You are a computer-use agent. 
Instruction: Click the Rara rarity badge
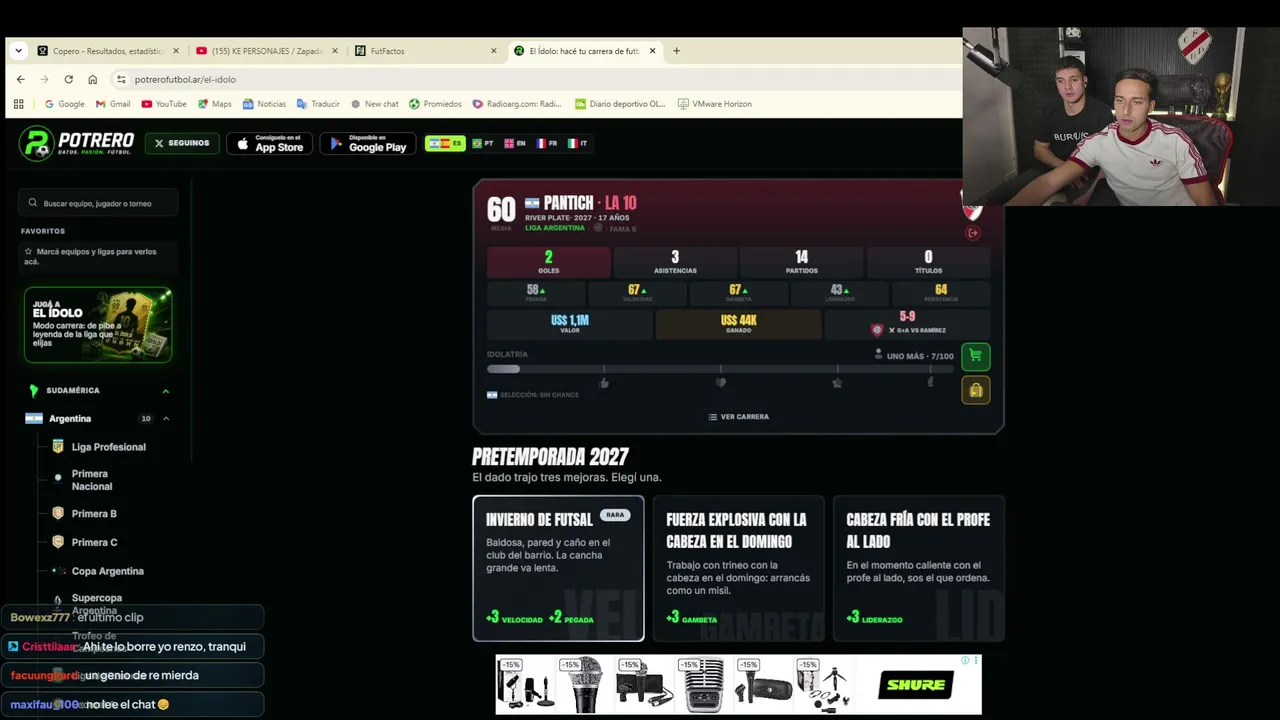click(615, 515)
